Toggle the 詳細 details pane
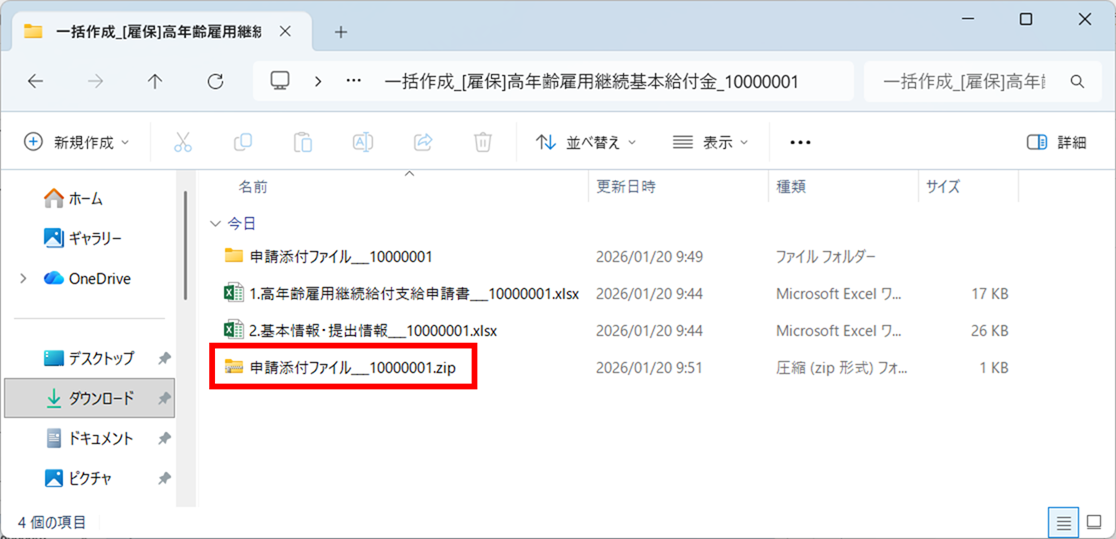This screenshot has height=539, width=1116. 1057,142
